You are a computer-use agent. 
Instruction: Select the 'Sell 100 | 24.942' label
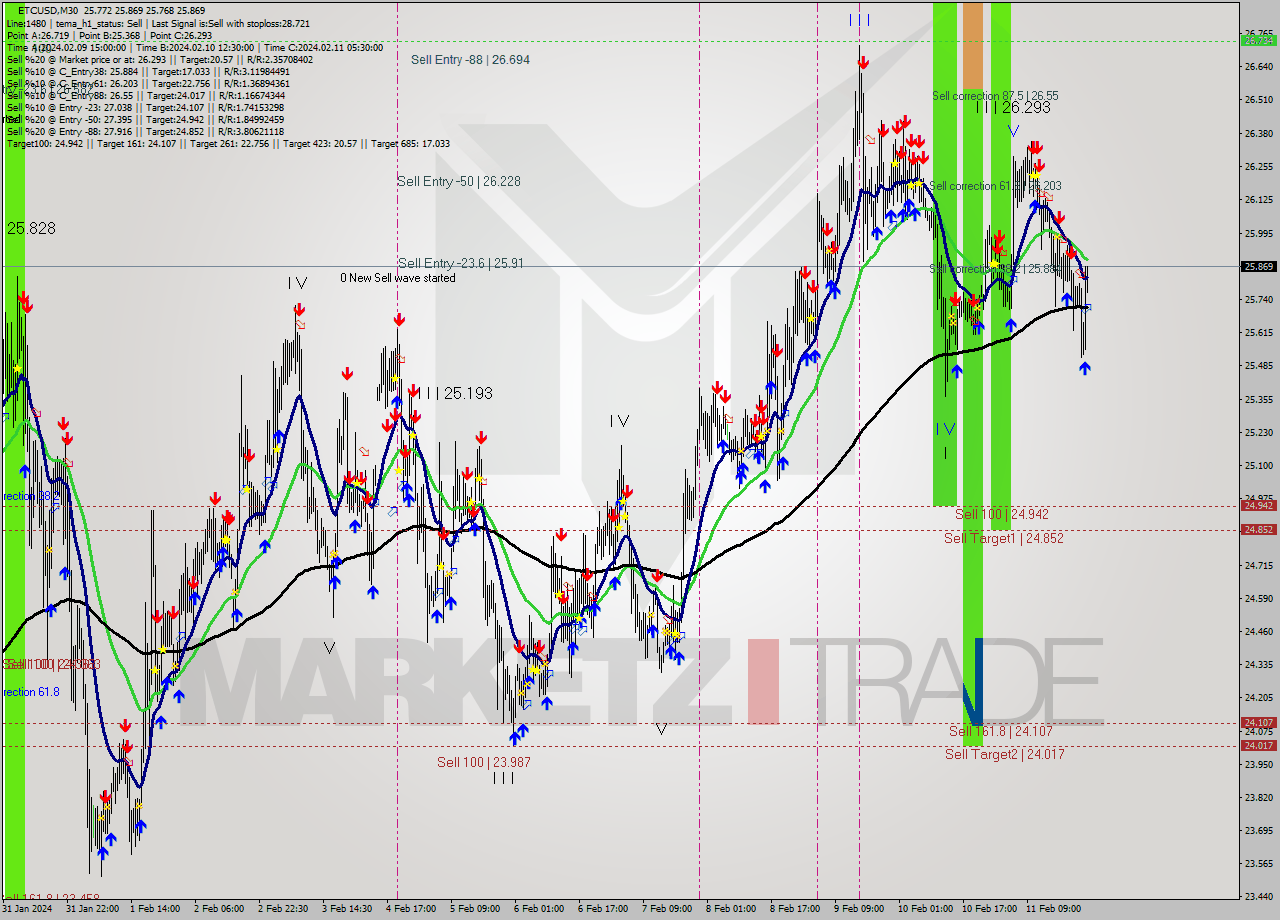(1002, 514)
